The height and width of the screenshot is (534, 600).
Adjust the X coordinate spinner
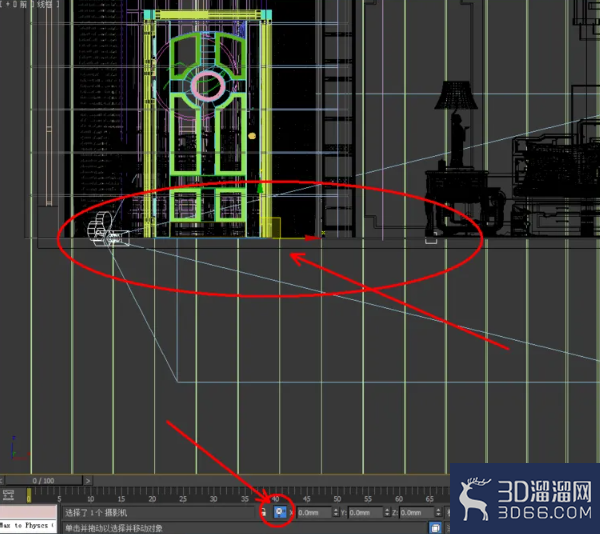(x=336, y=512)
